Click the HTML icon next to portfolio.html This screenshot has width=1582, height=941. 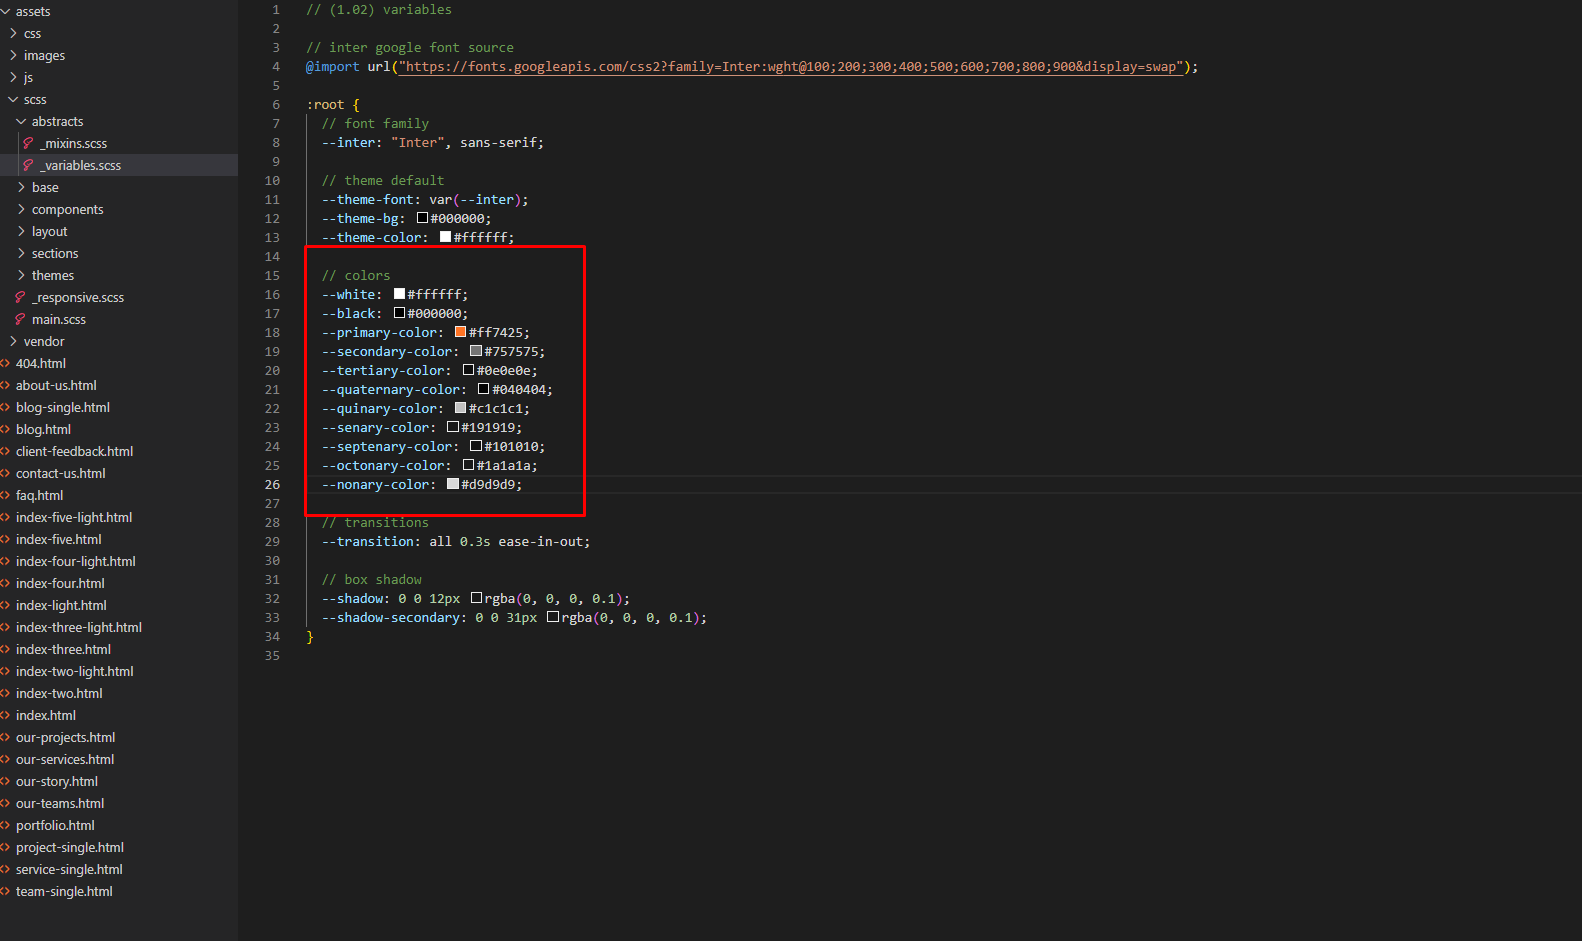(x=5, y=825)
